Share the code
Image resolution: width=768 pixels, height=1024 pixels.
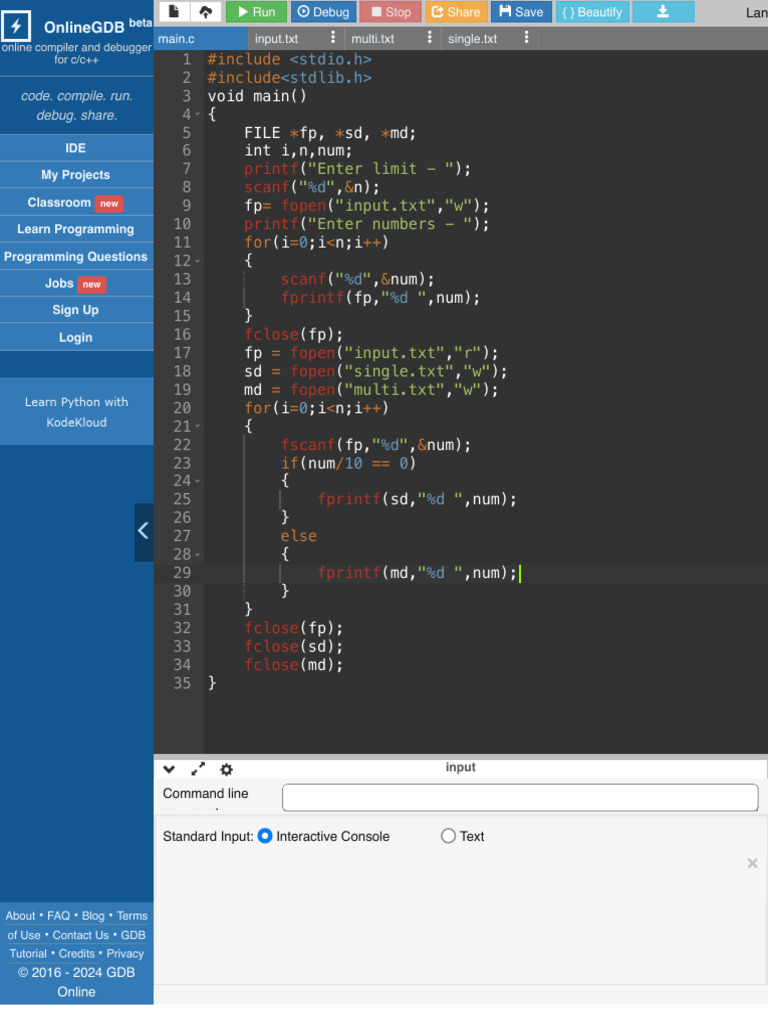[456, 12]
